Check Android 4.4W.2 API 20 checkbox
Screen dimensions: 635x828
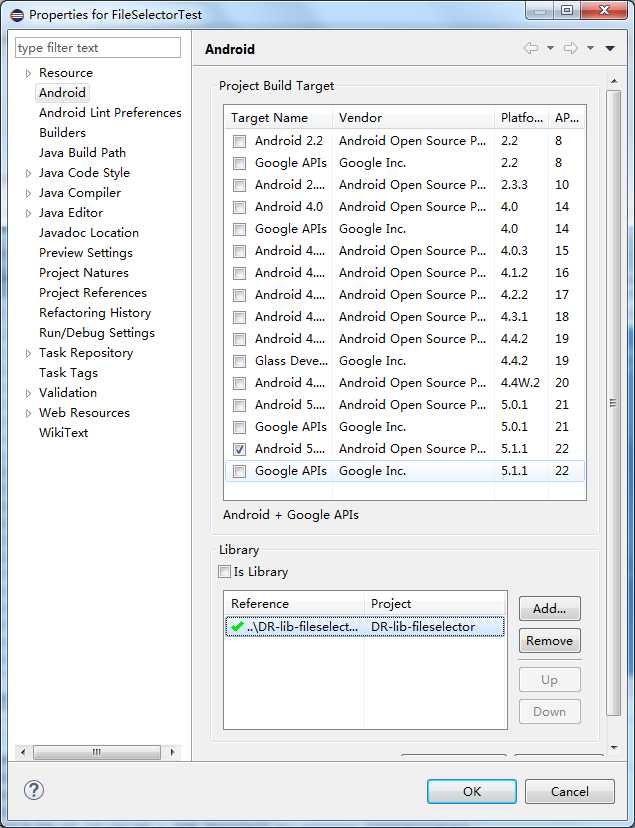239,383
